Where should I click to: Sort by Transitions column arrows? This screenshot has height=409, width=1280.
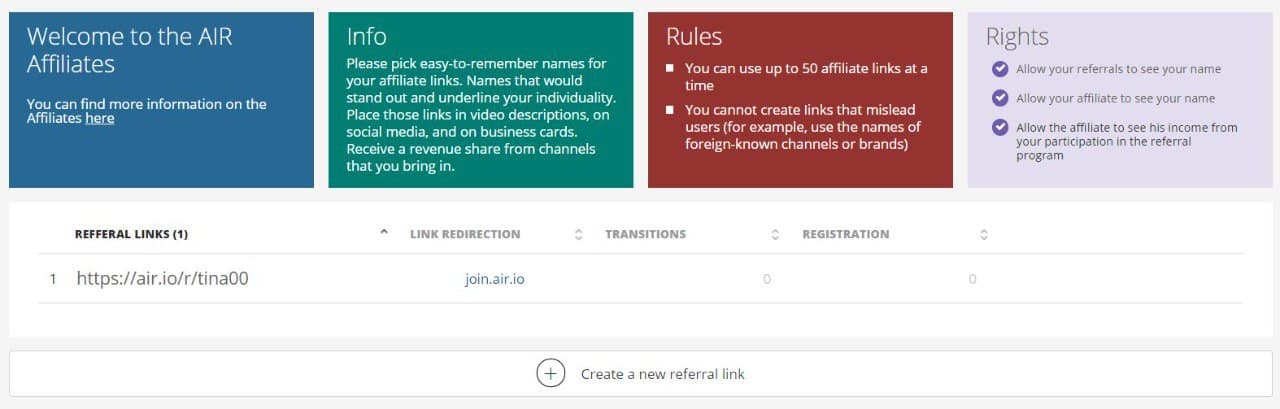click(x=775, y=235)
